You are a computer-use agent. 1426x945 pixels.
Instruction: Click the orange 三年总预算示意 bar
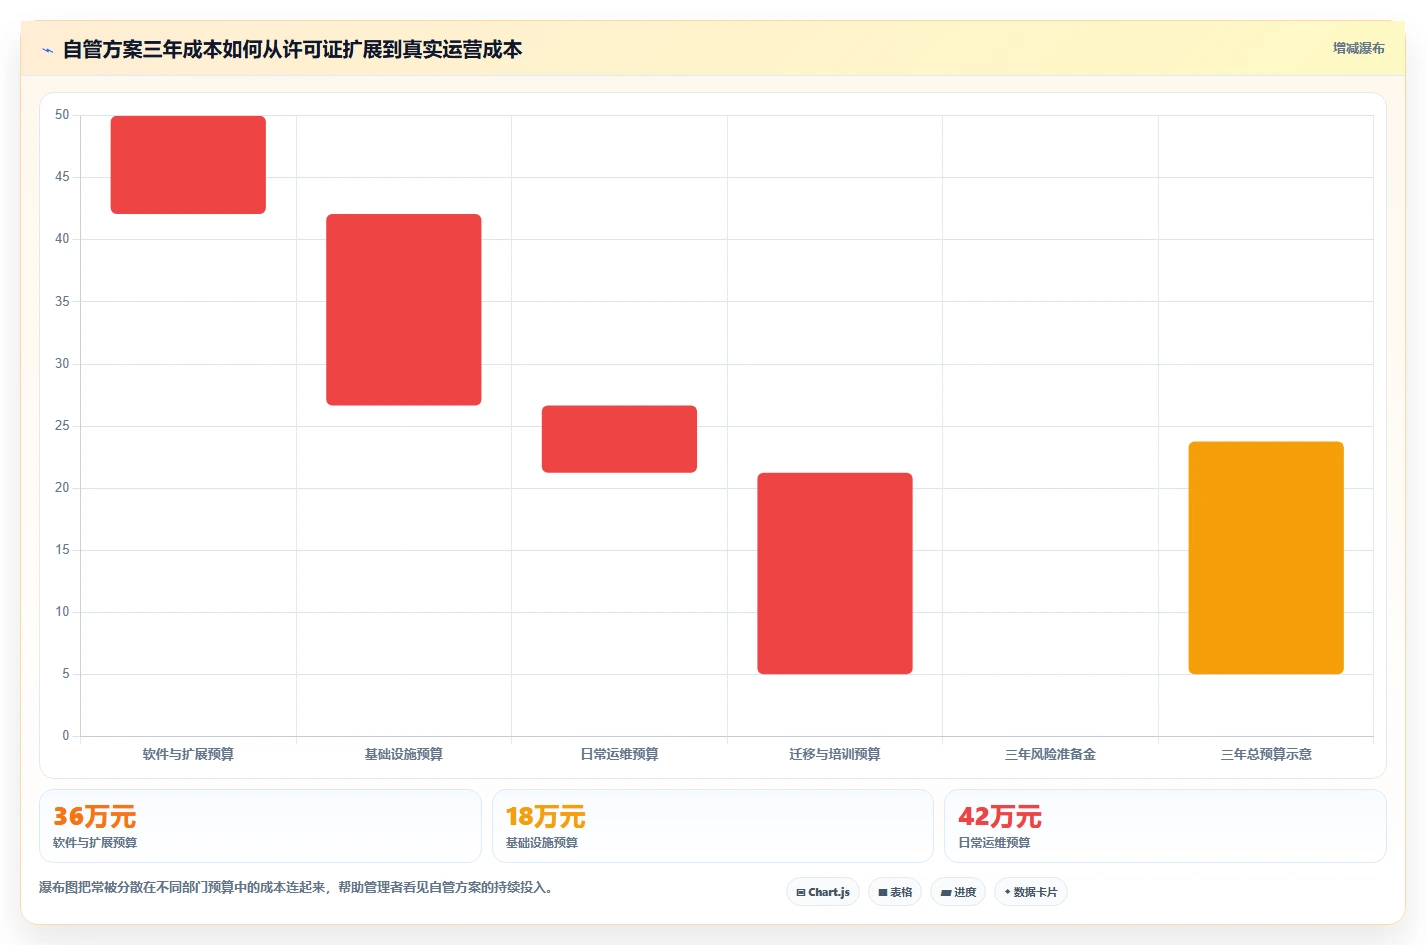coord(1266,558)
